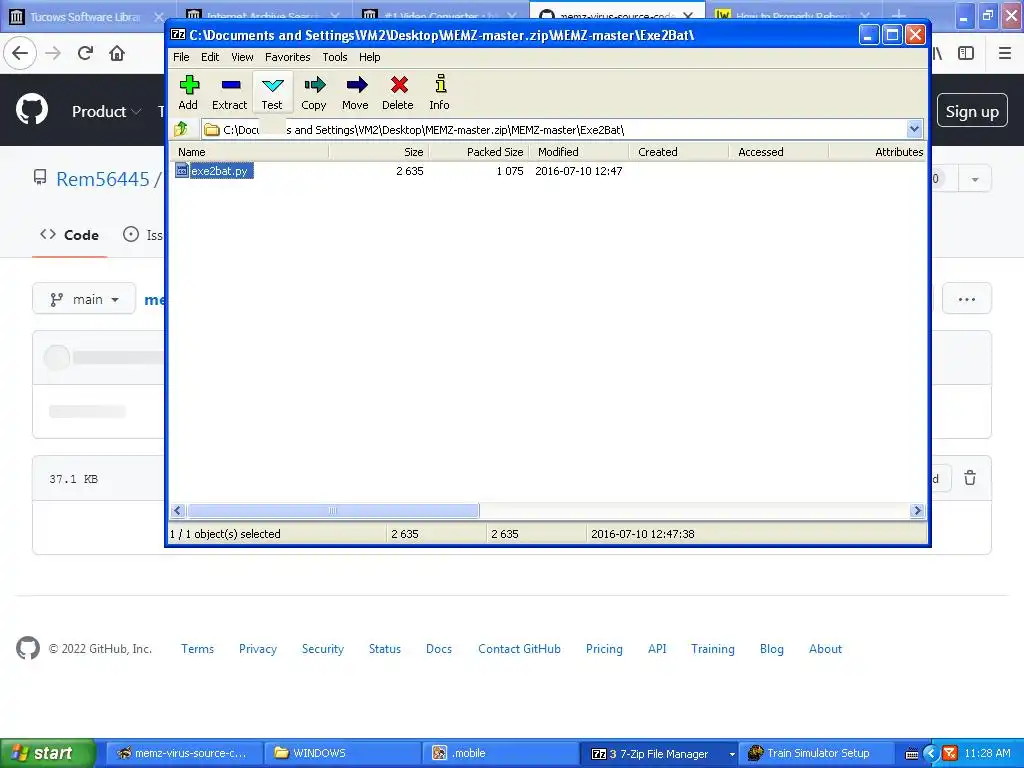Viewport: 1024px width, 768px height.
Task: Expand the Product menu on GitHub
Action: [106, 112]
